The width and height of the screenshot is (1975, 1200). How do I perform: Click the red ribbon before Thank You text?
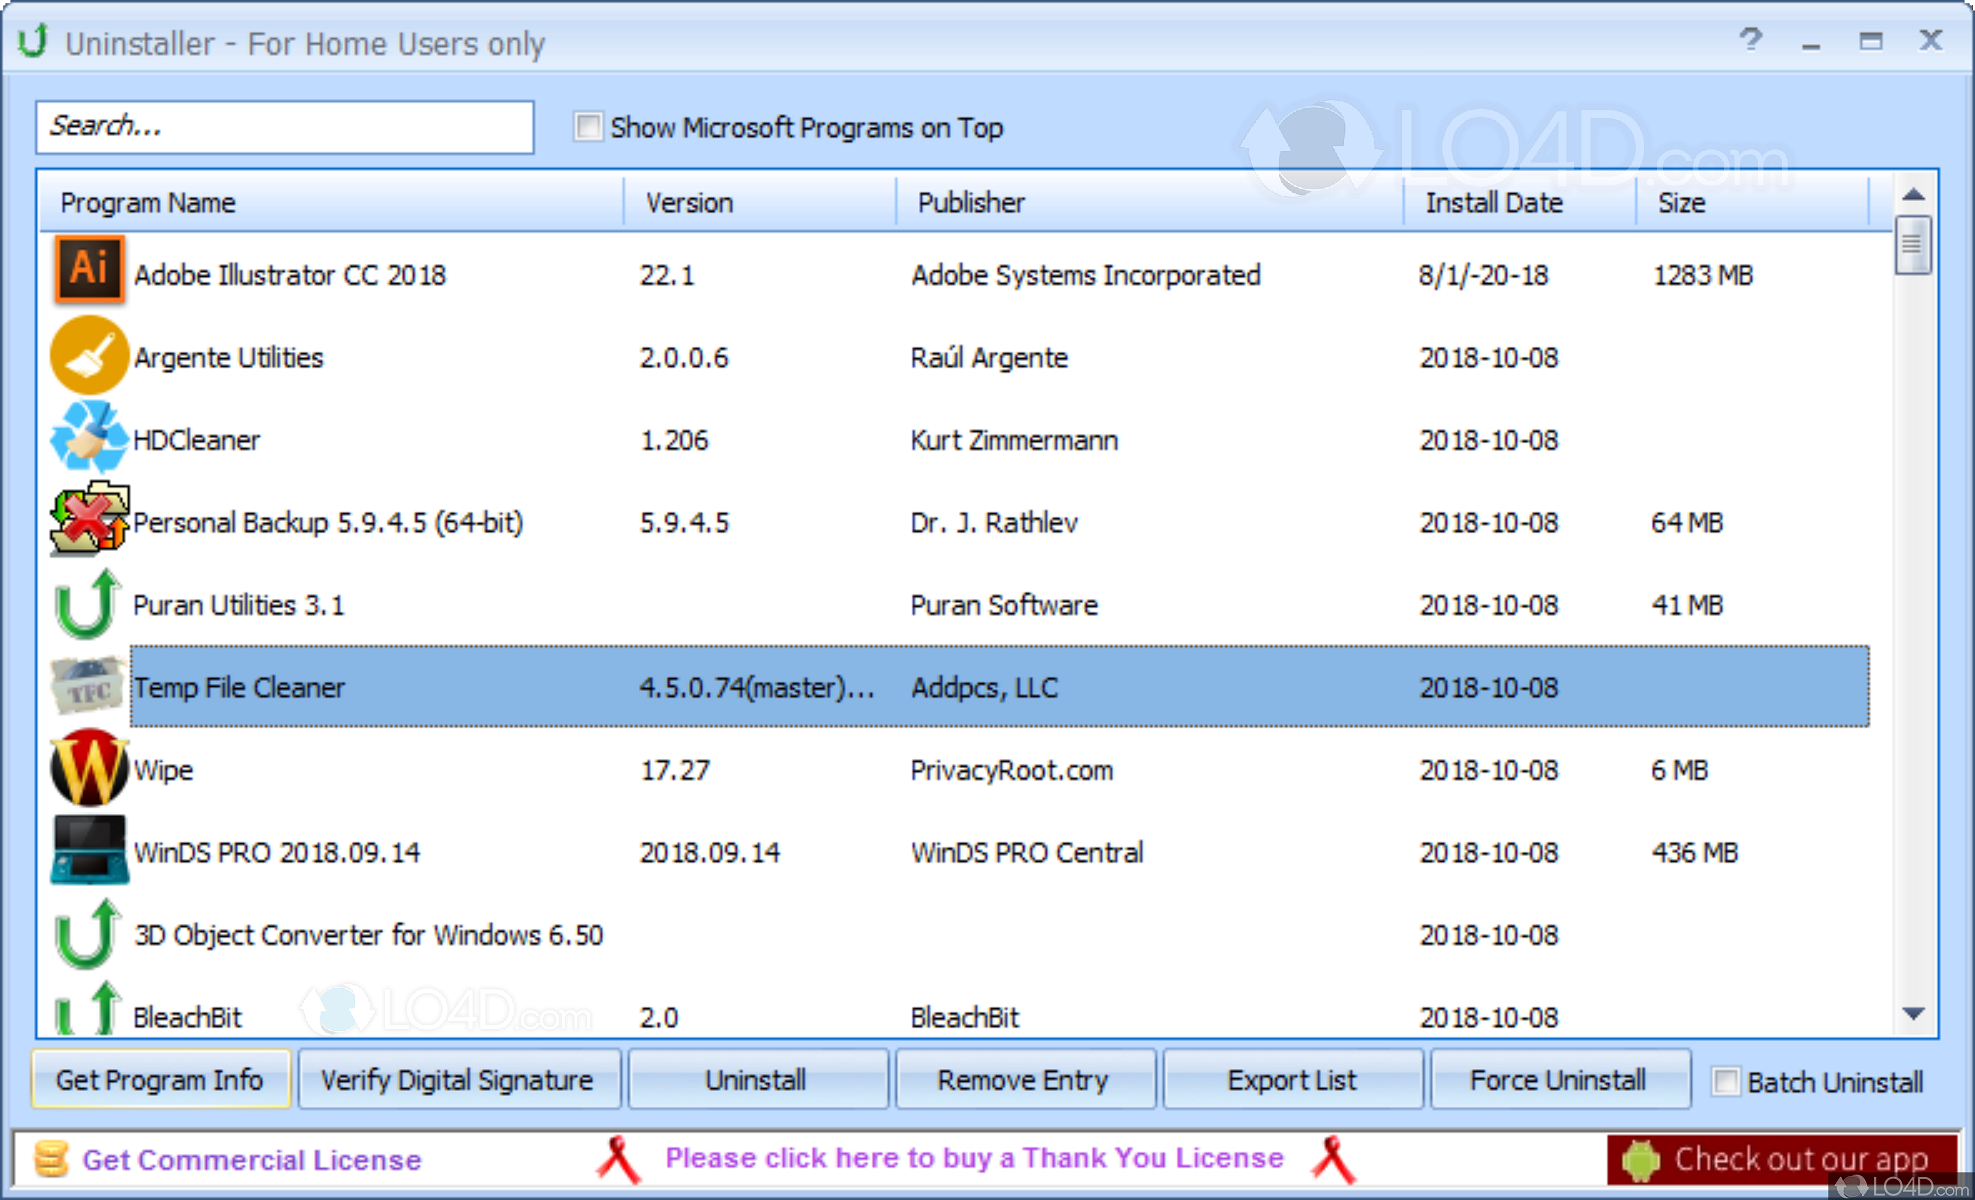619,1159
